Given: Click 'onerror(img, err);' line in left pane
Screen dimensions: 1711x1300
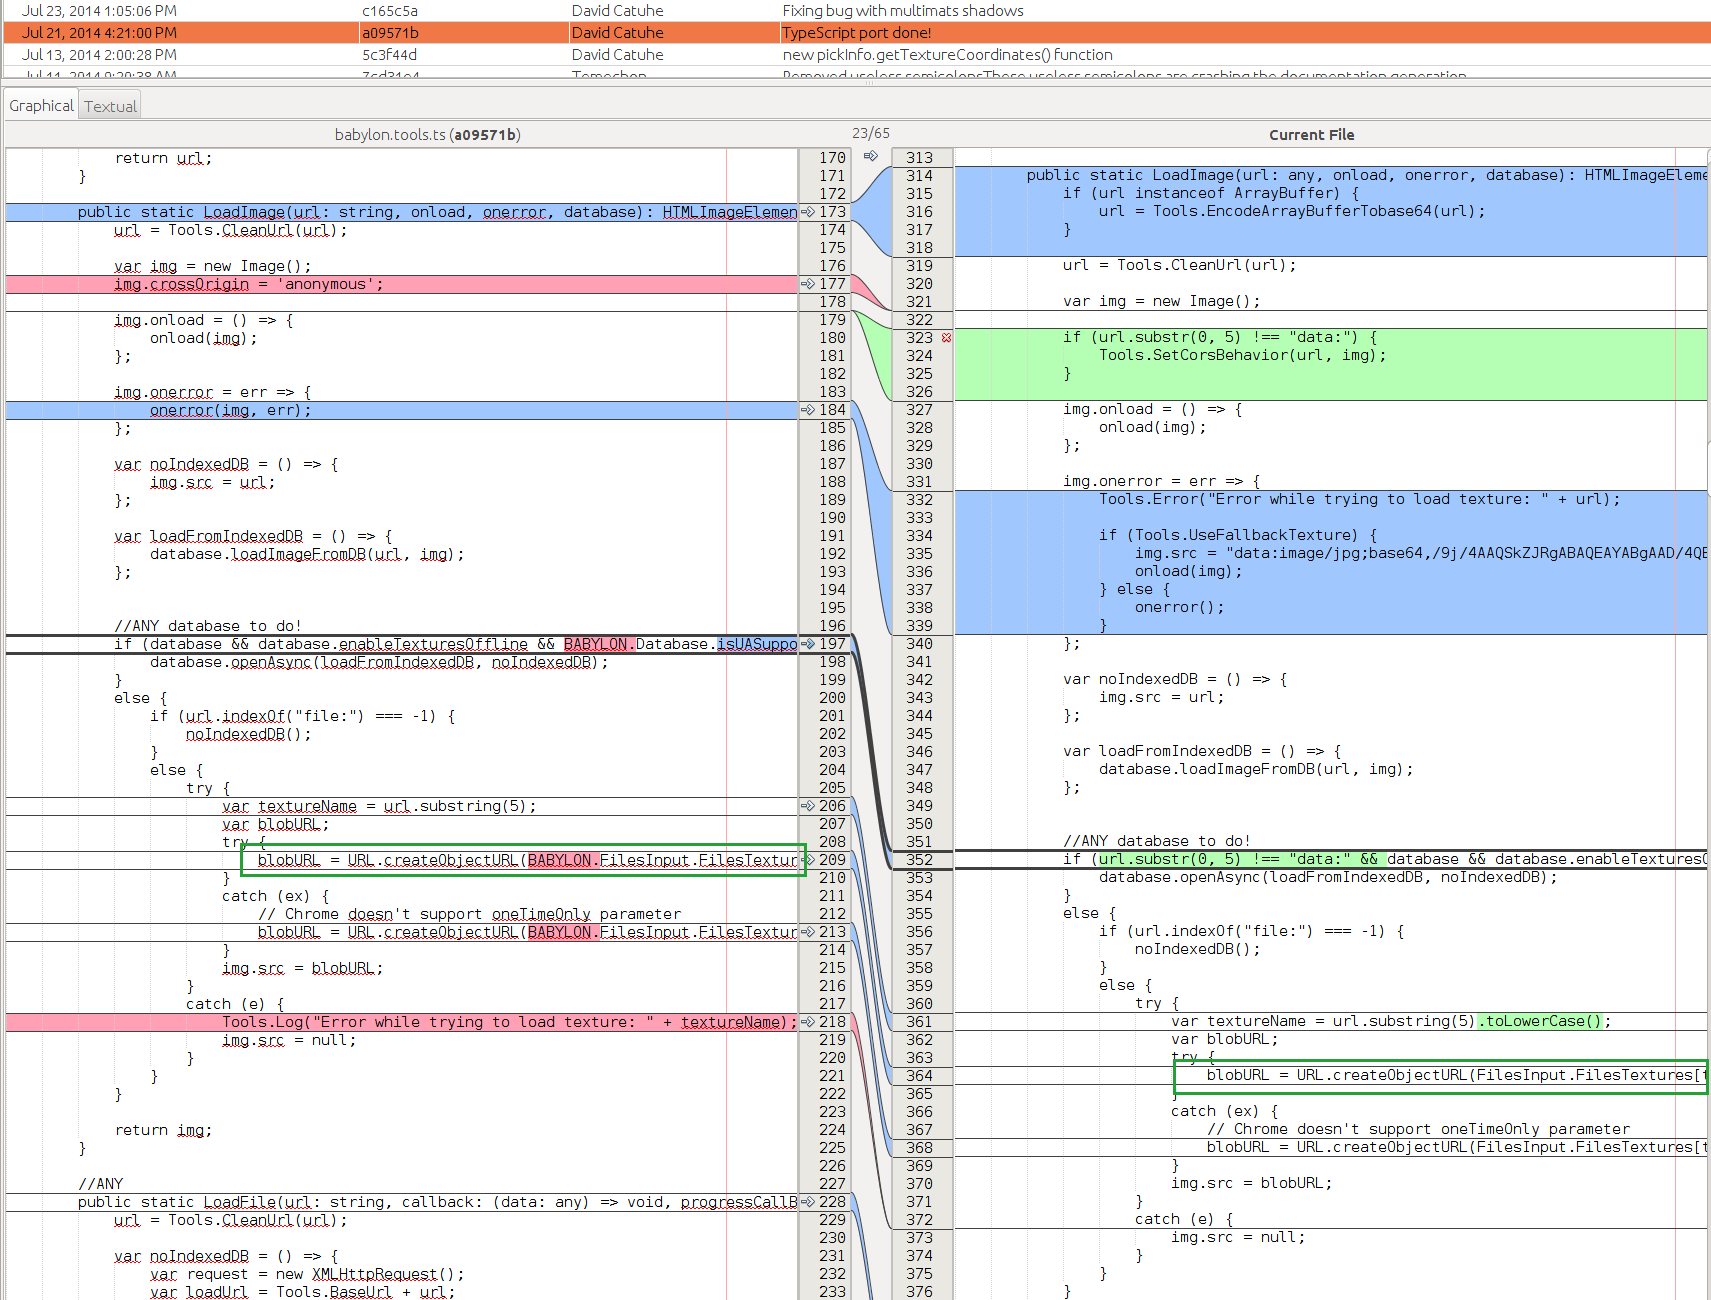Looking at the screenshot, I should (x=230, y=410).
